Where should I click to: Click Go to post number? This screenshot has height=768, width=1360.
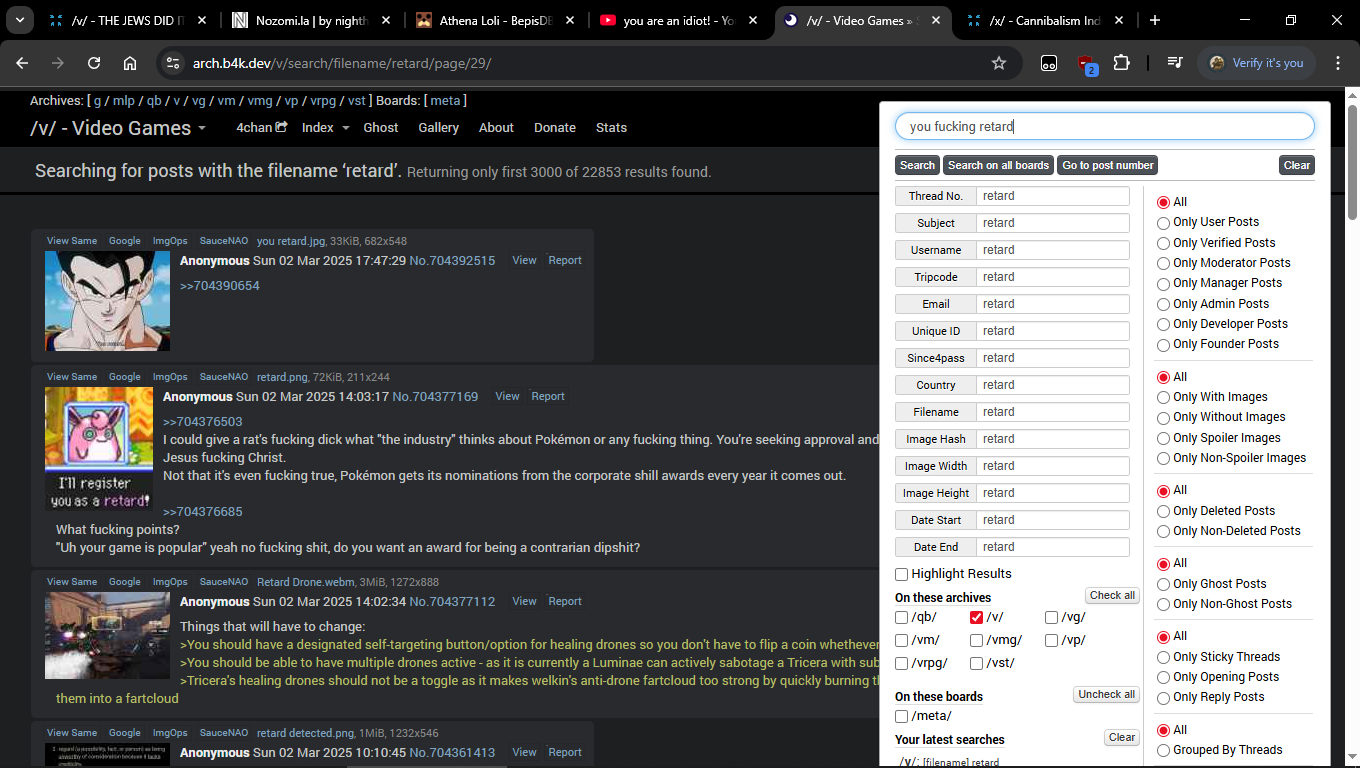[1108, 165]
